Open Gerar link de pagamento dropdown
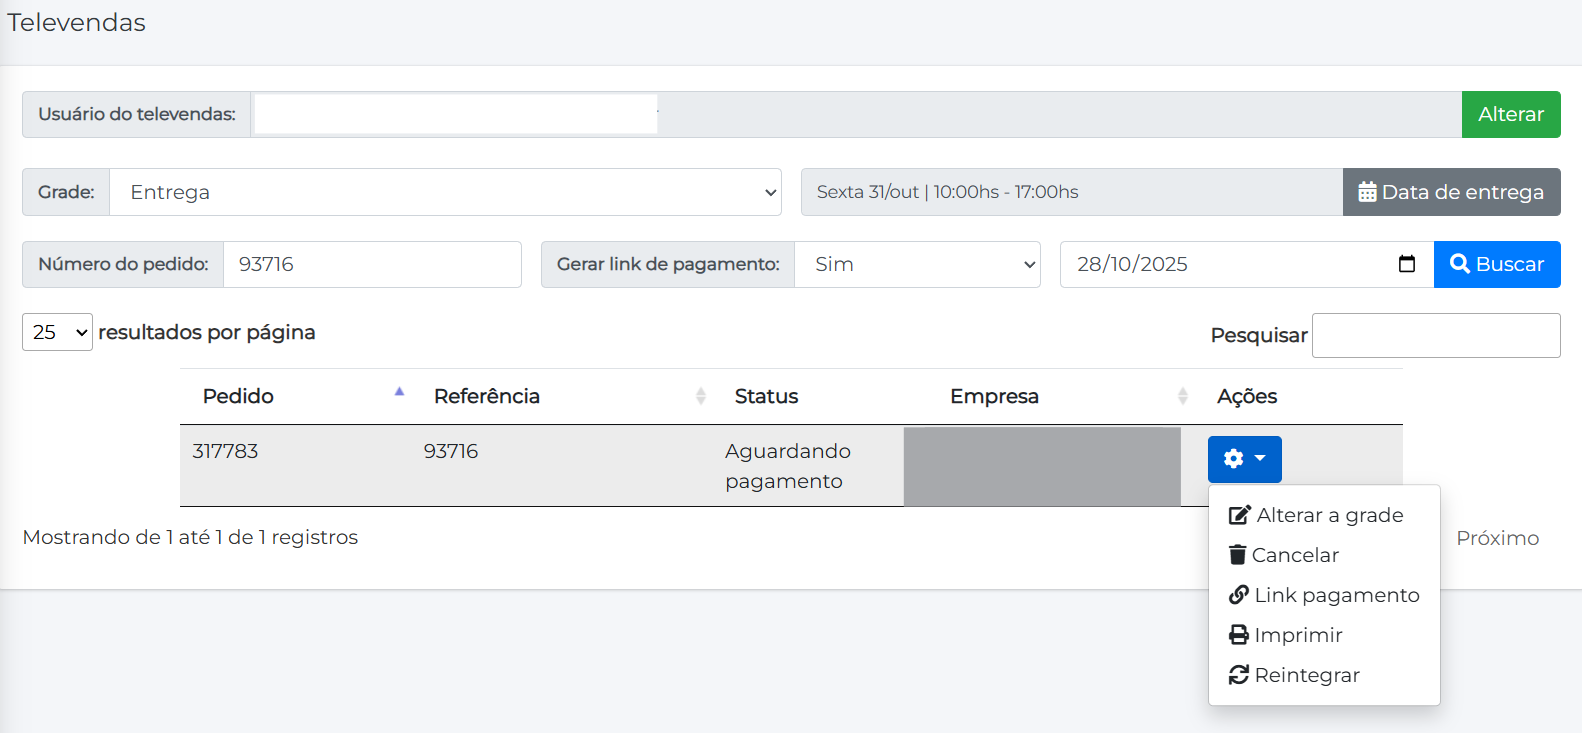This screenshot has width=1582, height=733. coord(917,264)
